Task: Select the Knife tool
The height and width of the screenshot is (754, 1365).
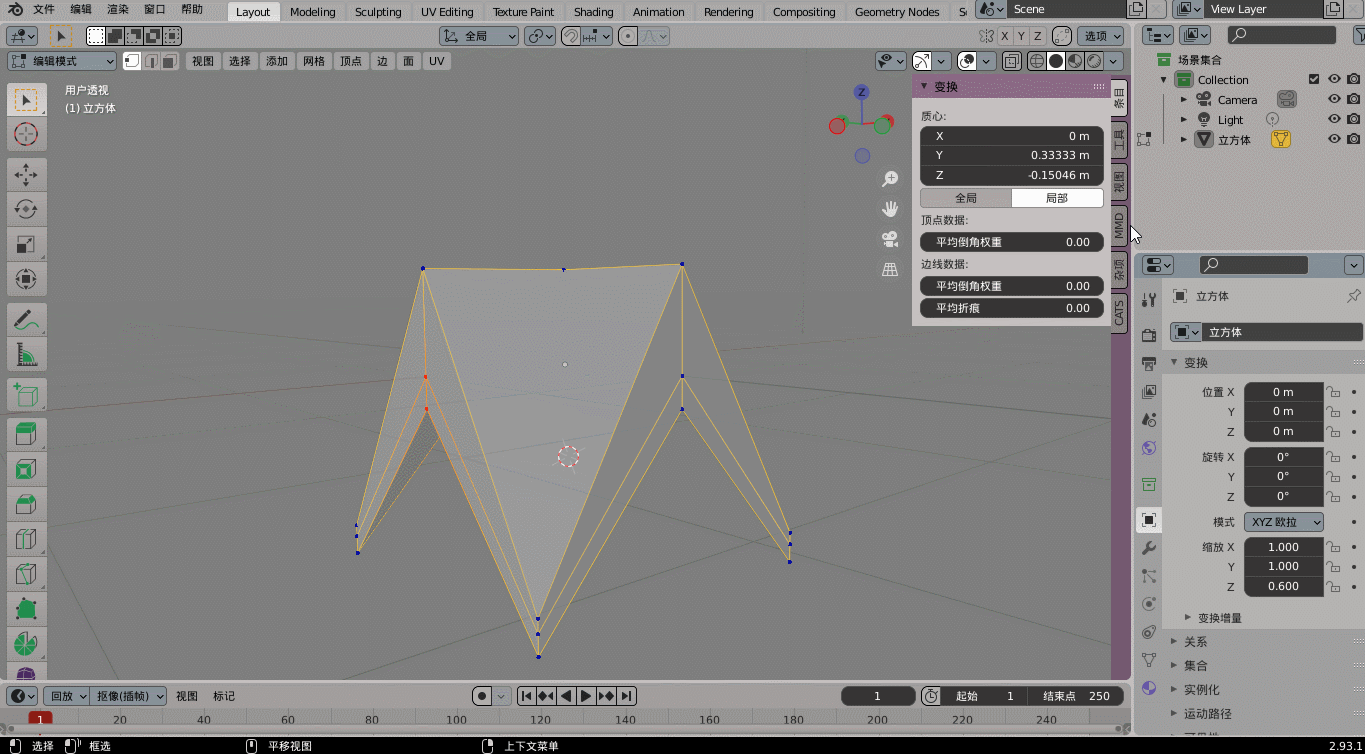Action: point(27,573)
